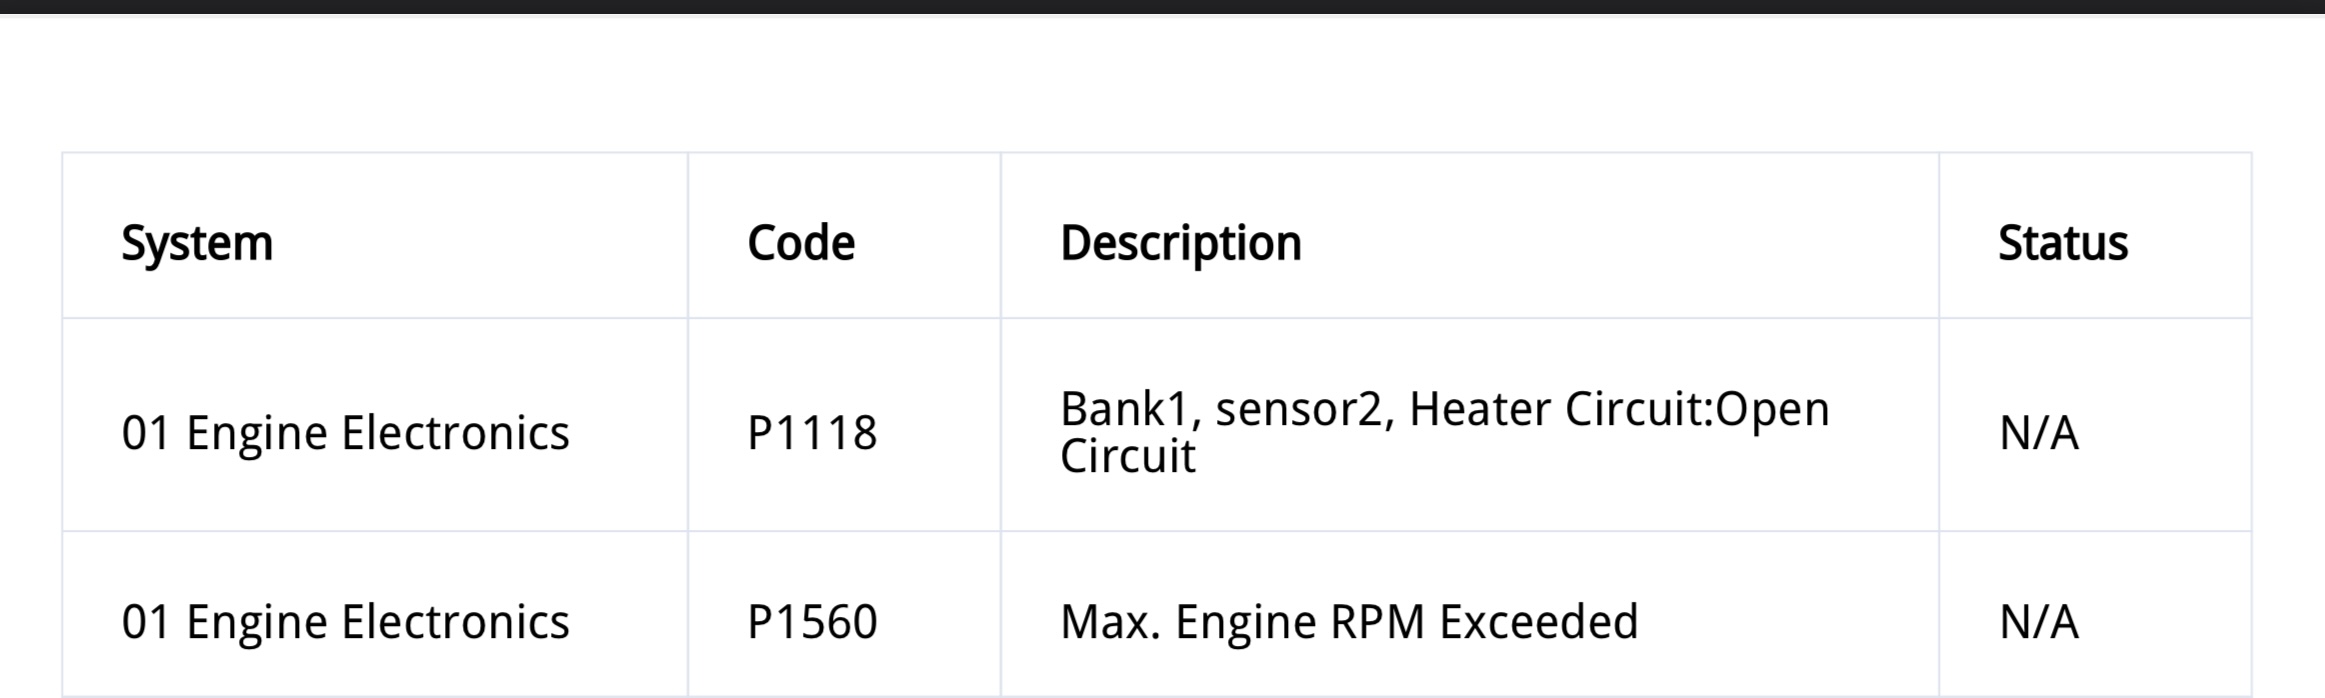The image size is (2325, 698).
Task: Click the word Max. in the P1560 description
Action: (x=1110, y=622)
